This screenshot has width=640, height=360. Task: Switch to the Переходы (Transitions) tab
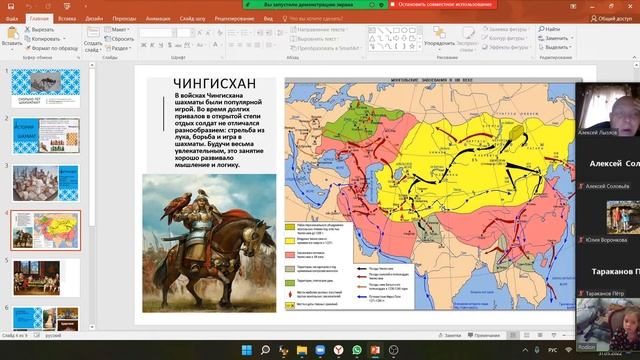[x=124, y=18]
